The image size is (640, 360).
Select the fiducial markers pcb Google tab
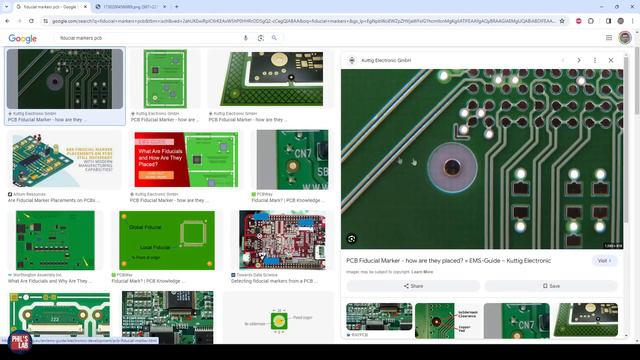(x=51, y=7)
